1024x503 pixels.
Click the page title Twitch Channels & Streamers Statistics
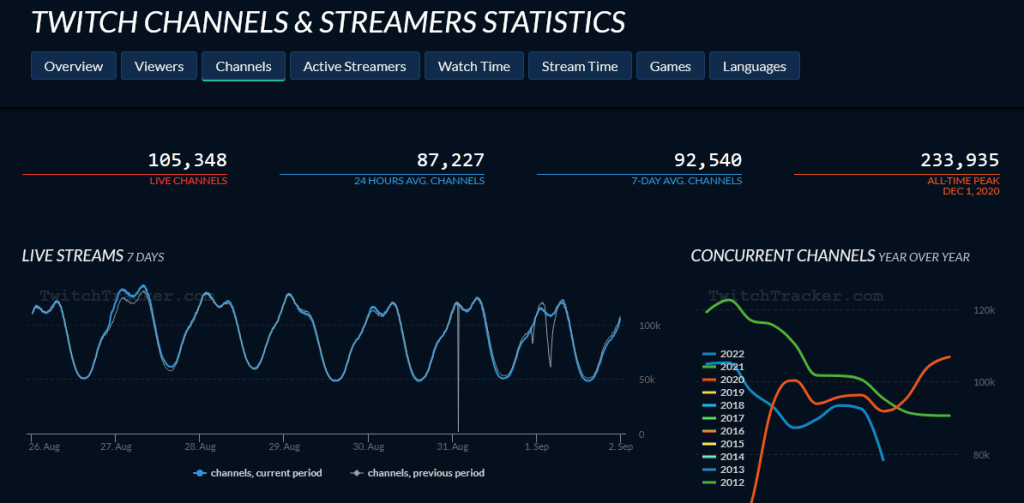point(328,22)
